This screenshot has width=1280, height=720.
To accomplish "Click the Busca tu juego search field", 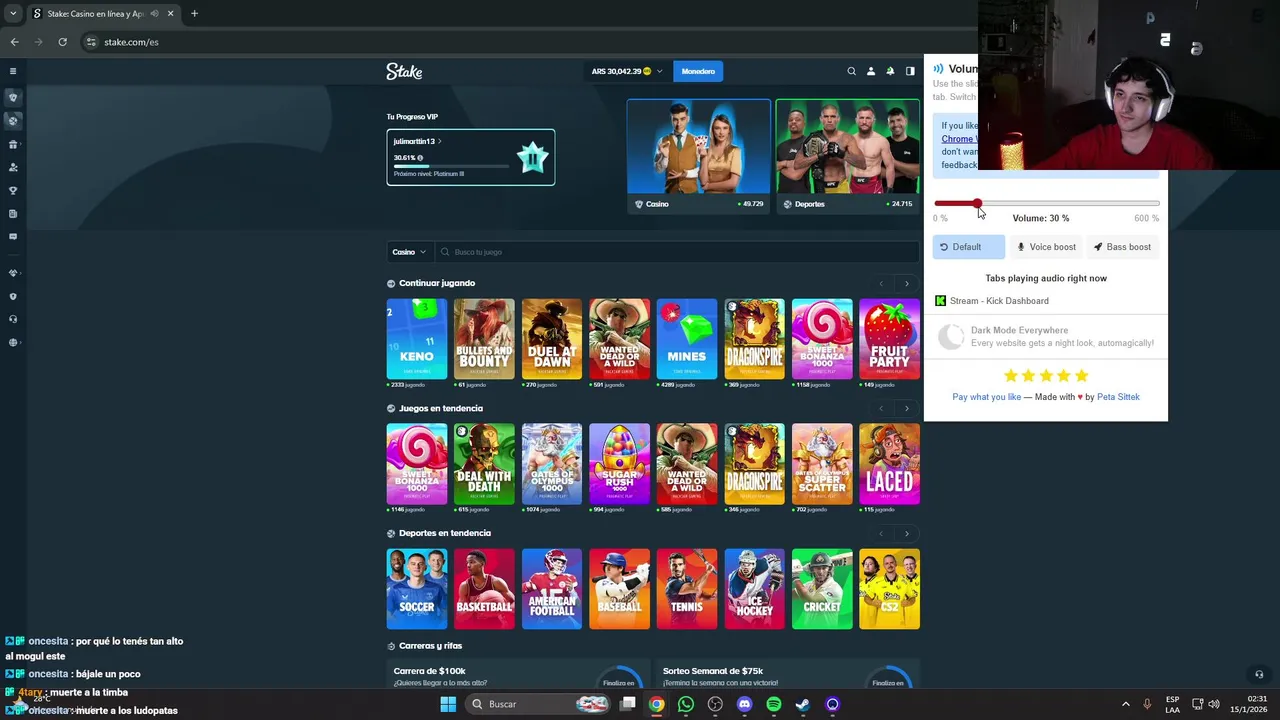I will pos(678,252).
